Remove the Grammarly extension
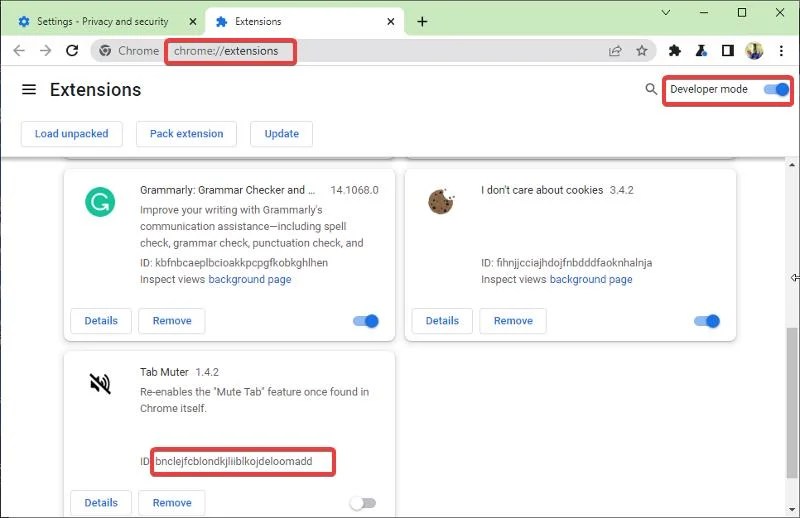This screenshot has height=518, width=800. pos(172,321)
